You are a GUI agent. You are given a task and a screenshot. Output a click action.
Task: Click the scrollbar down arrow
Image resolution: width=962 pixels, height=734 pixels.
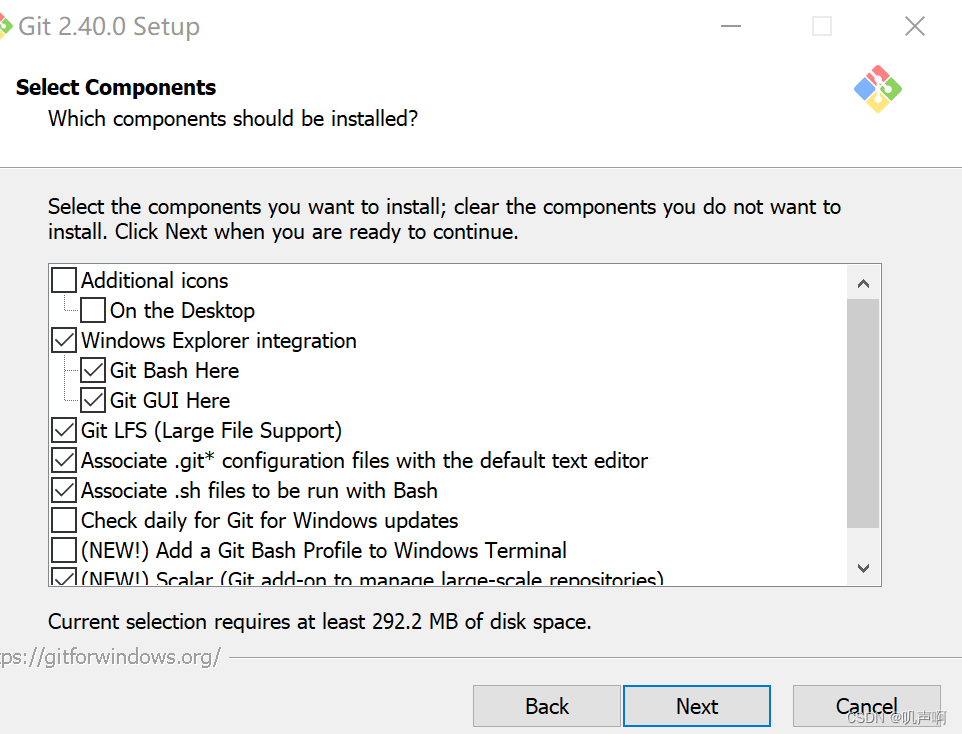coord(863,567)
